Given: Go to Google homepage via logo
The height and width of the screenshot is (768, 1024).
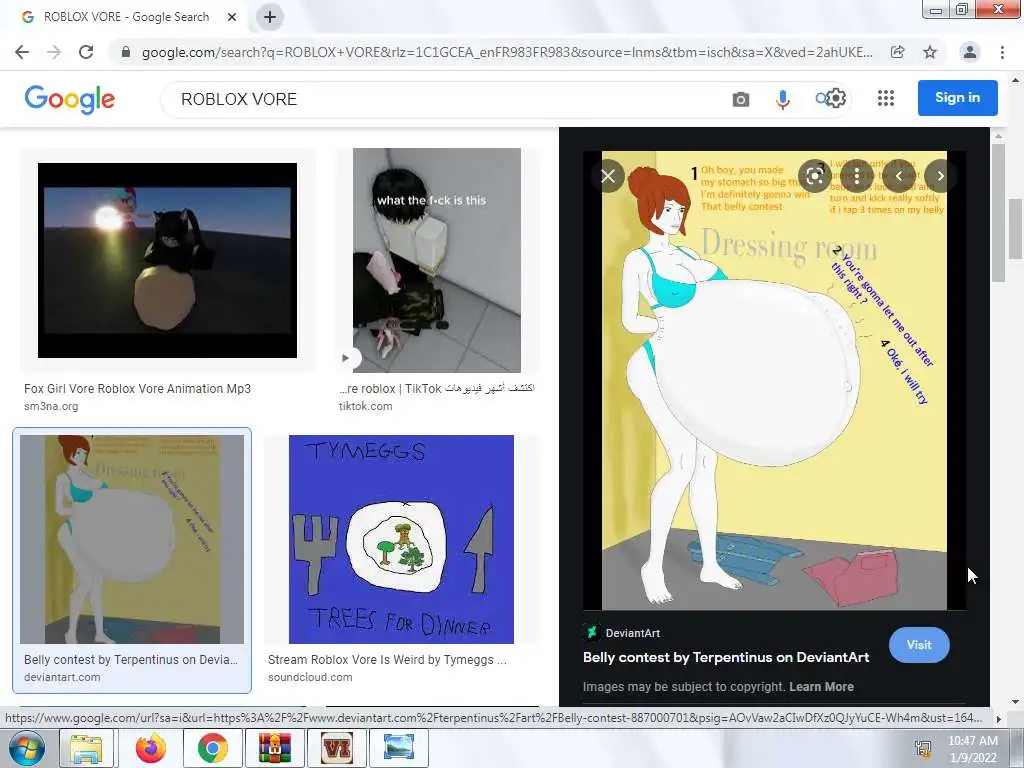Looking at the screenshot, I should [x=69, y=99].
